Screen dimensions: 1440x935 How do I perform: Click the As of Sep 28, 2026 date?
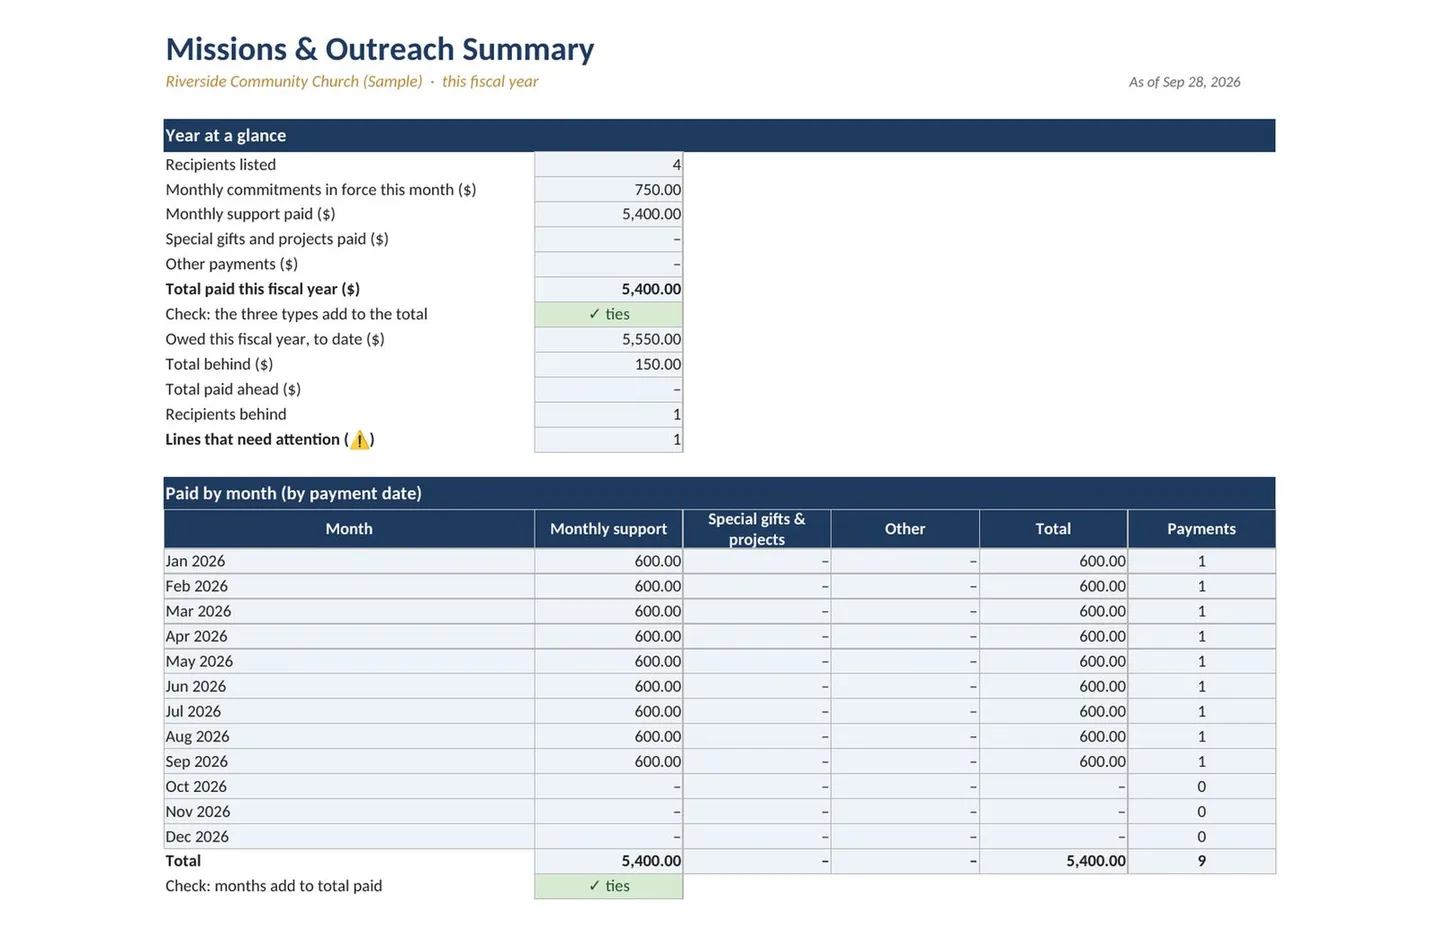[x=1184, y=82]
